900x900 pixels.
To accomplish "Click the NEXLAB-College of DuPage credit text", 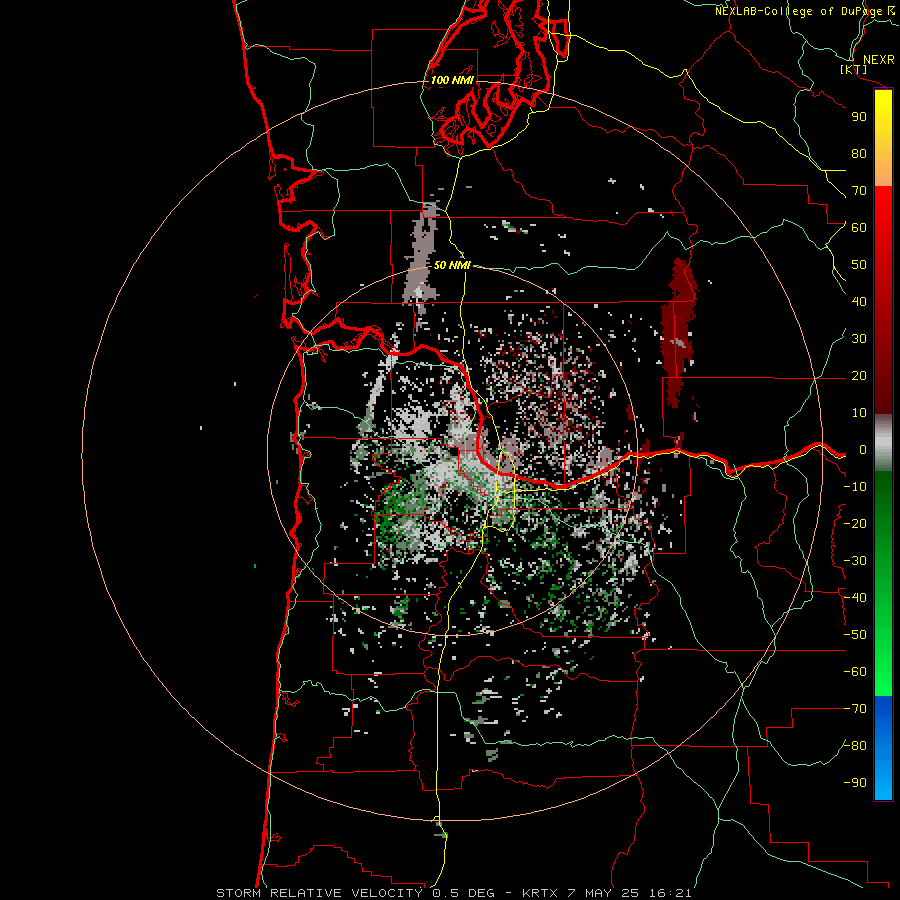I will click(805, 11).
